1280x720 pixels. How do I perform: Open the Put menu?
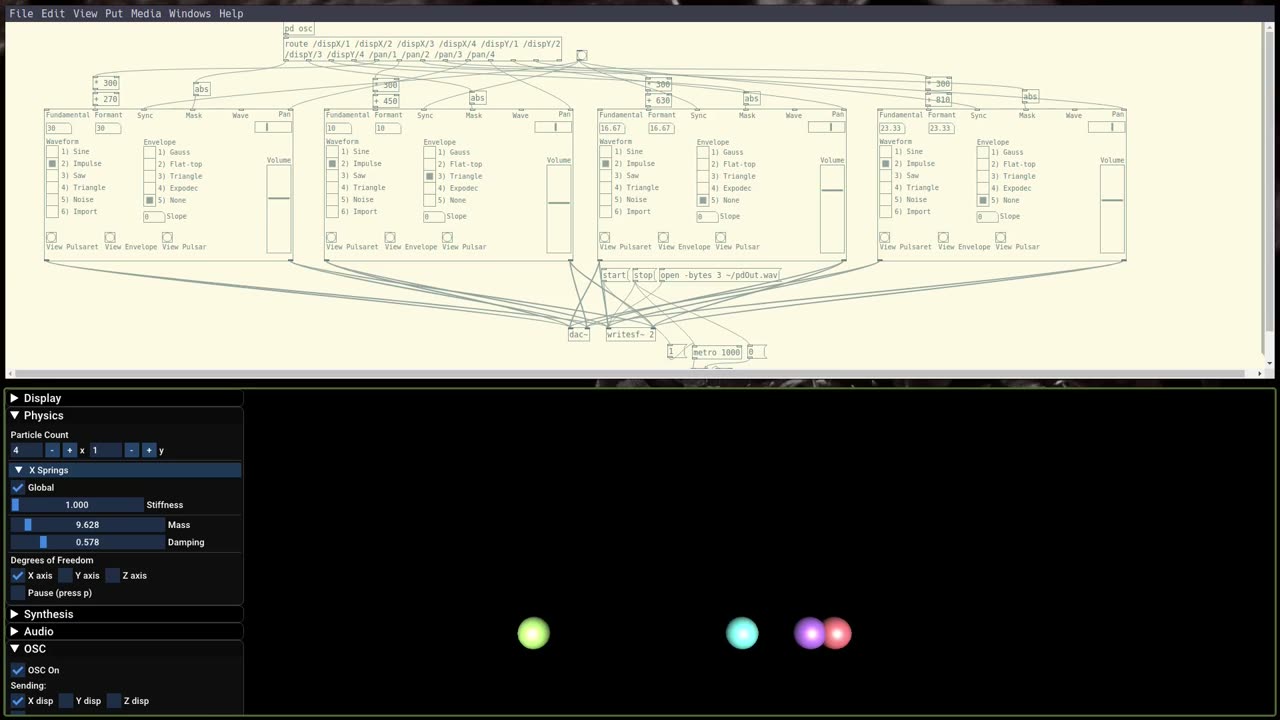(x=114, y=13)
